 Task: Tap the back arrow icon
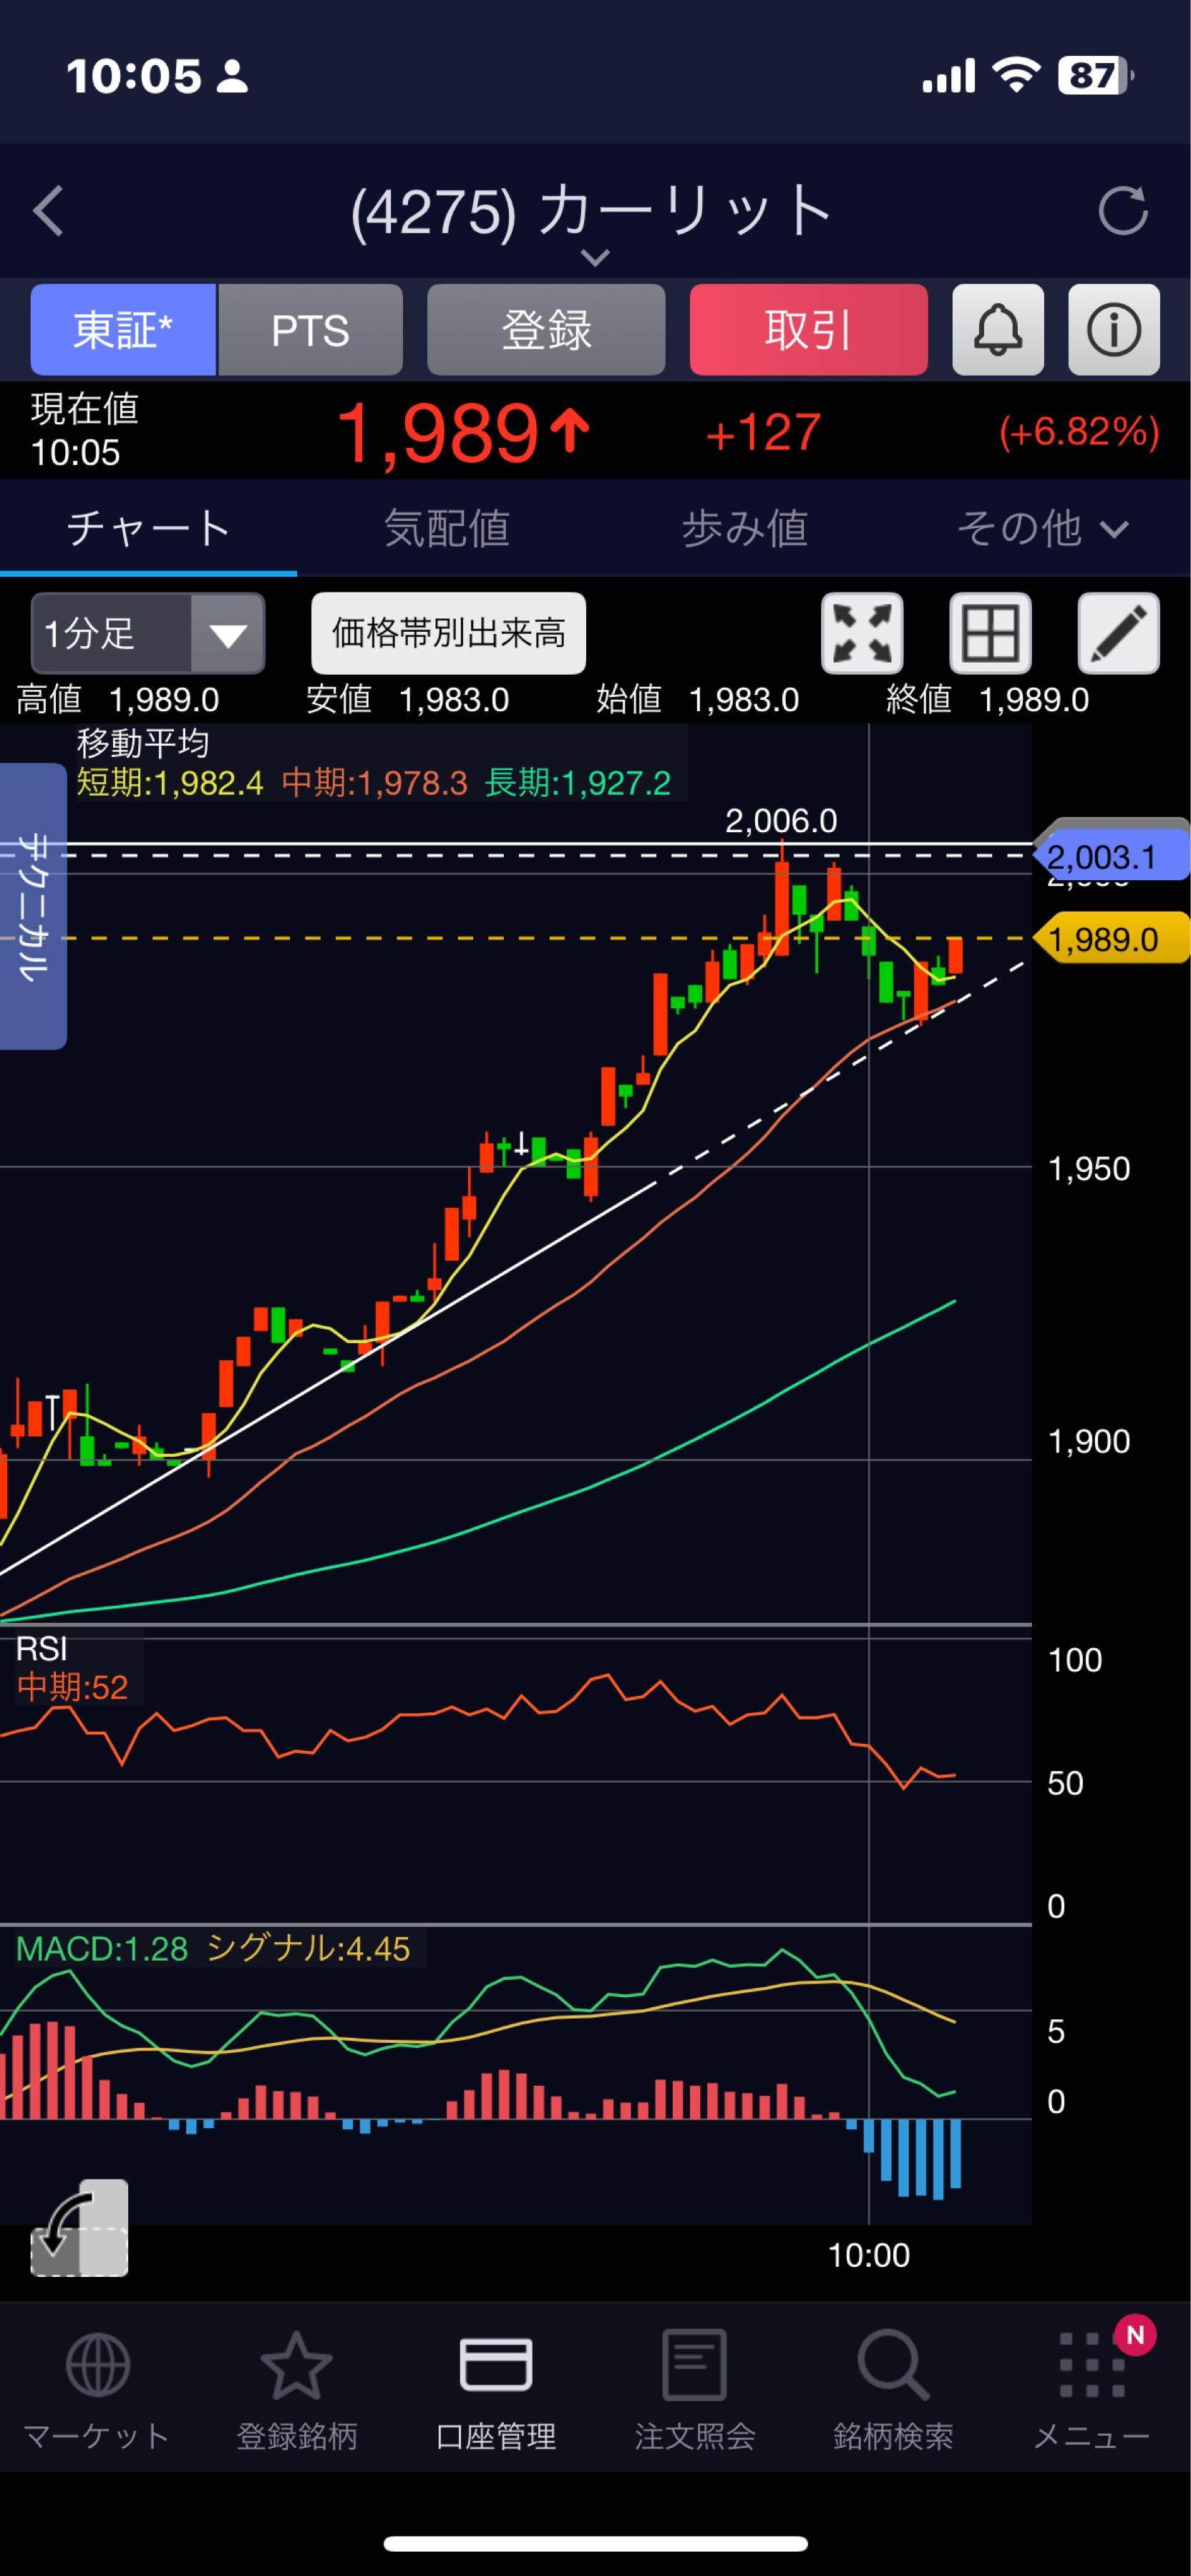coord(48,211)
